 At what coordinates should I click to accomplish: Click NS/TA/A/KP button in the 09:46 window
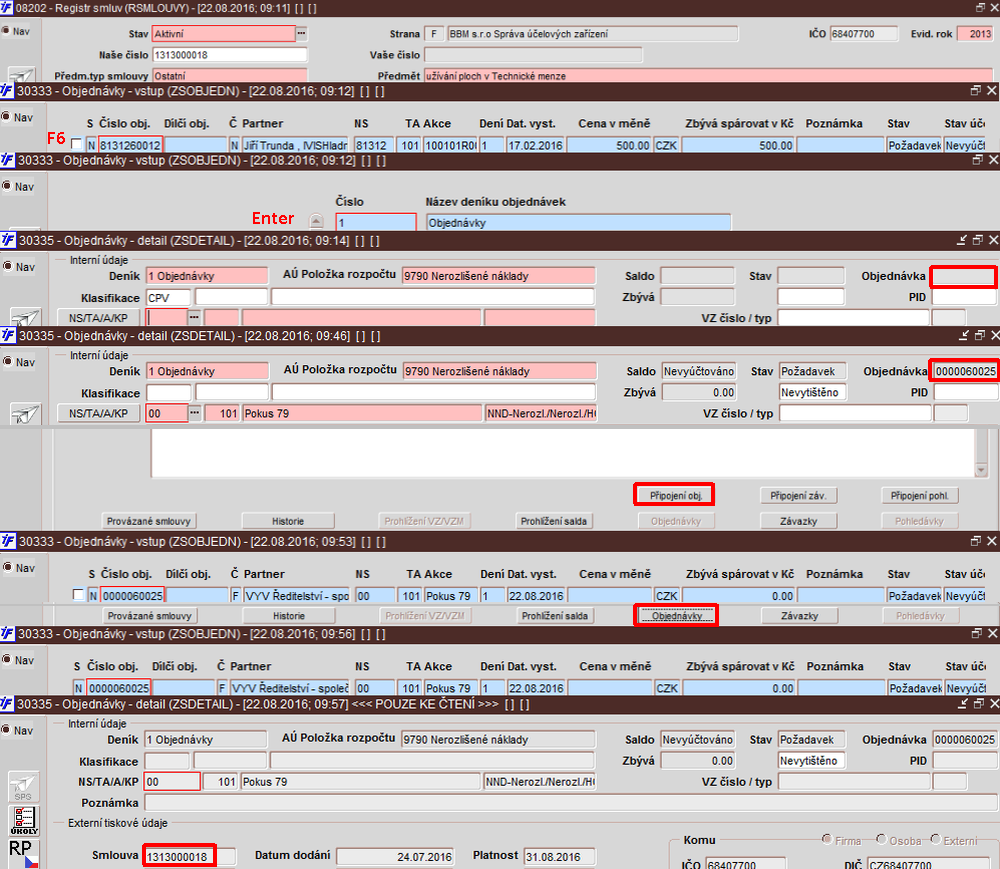(98, 413)
